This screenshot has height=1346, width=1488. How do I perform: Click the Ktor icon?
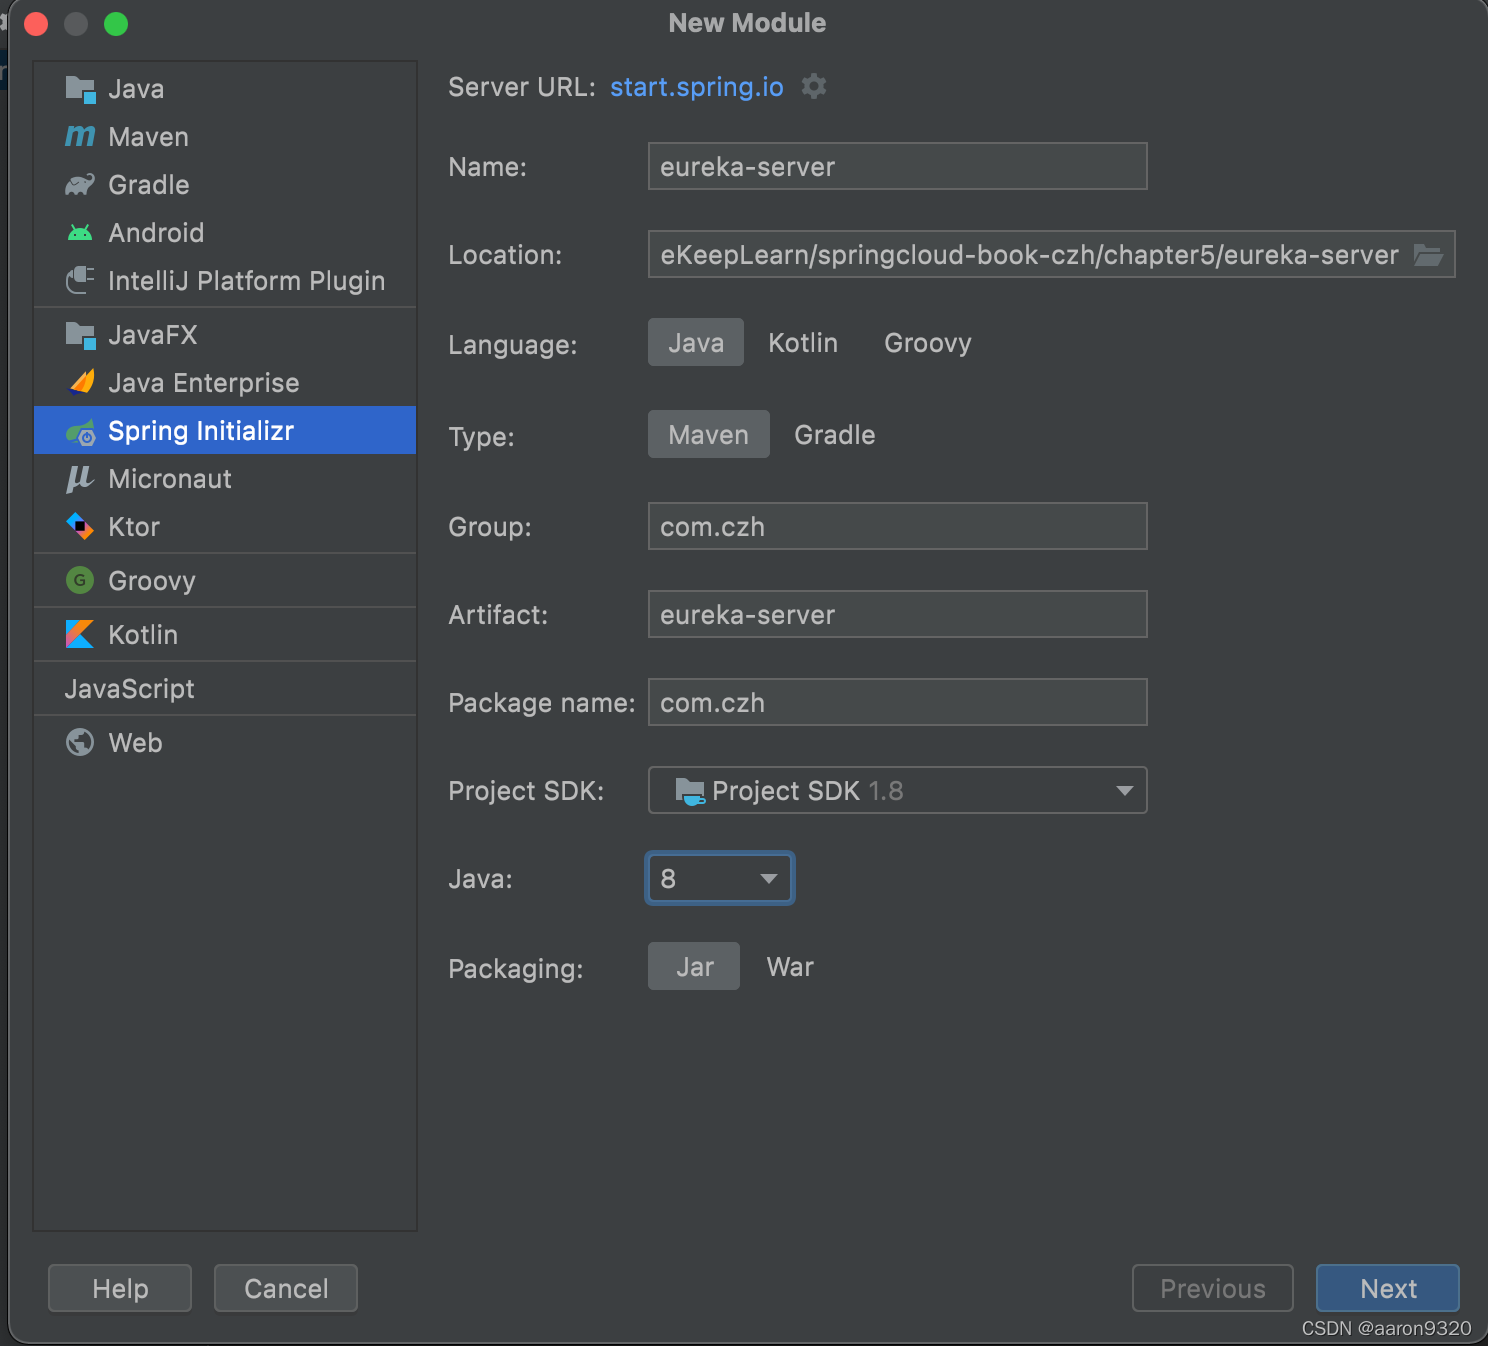click(x=80, y=527)
